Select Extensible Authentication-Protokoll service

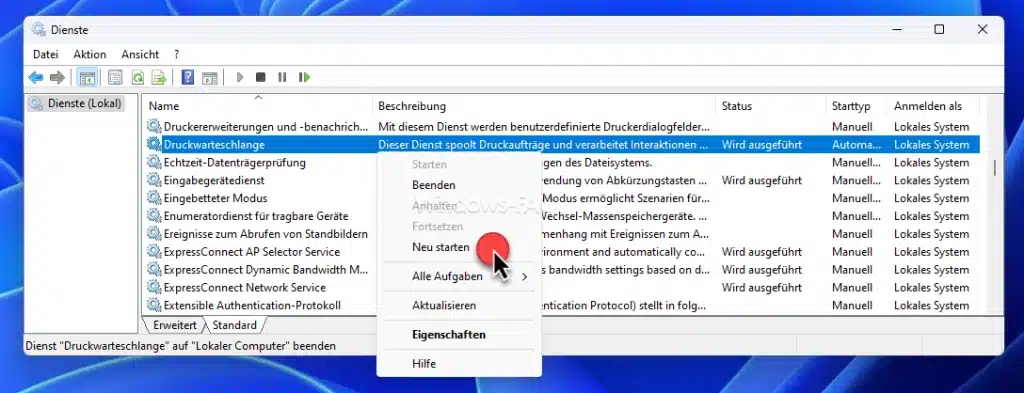(x=252, y=306)
